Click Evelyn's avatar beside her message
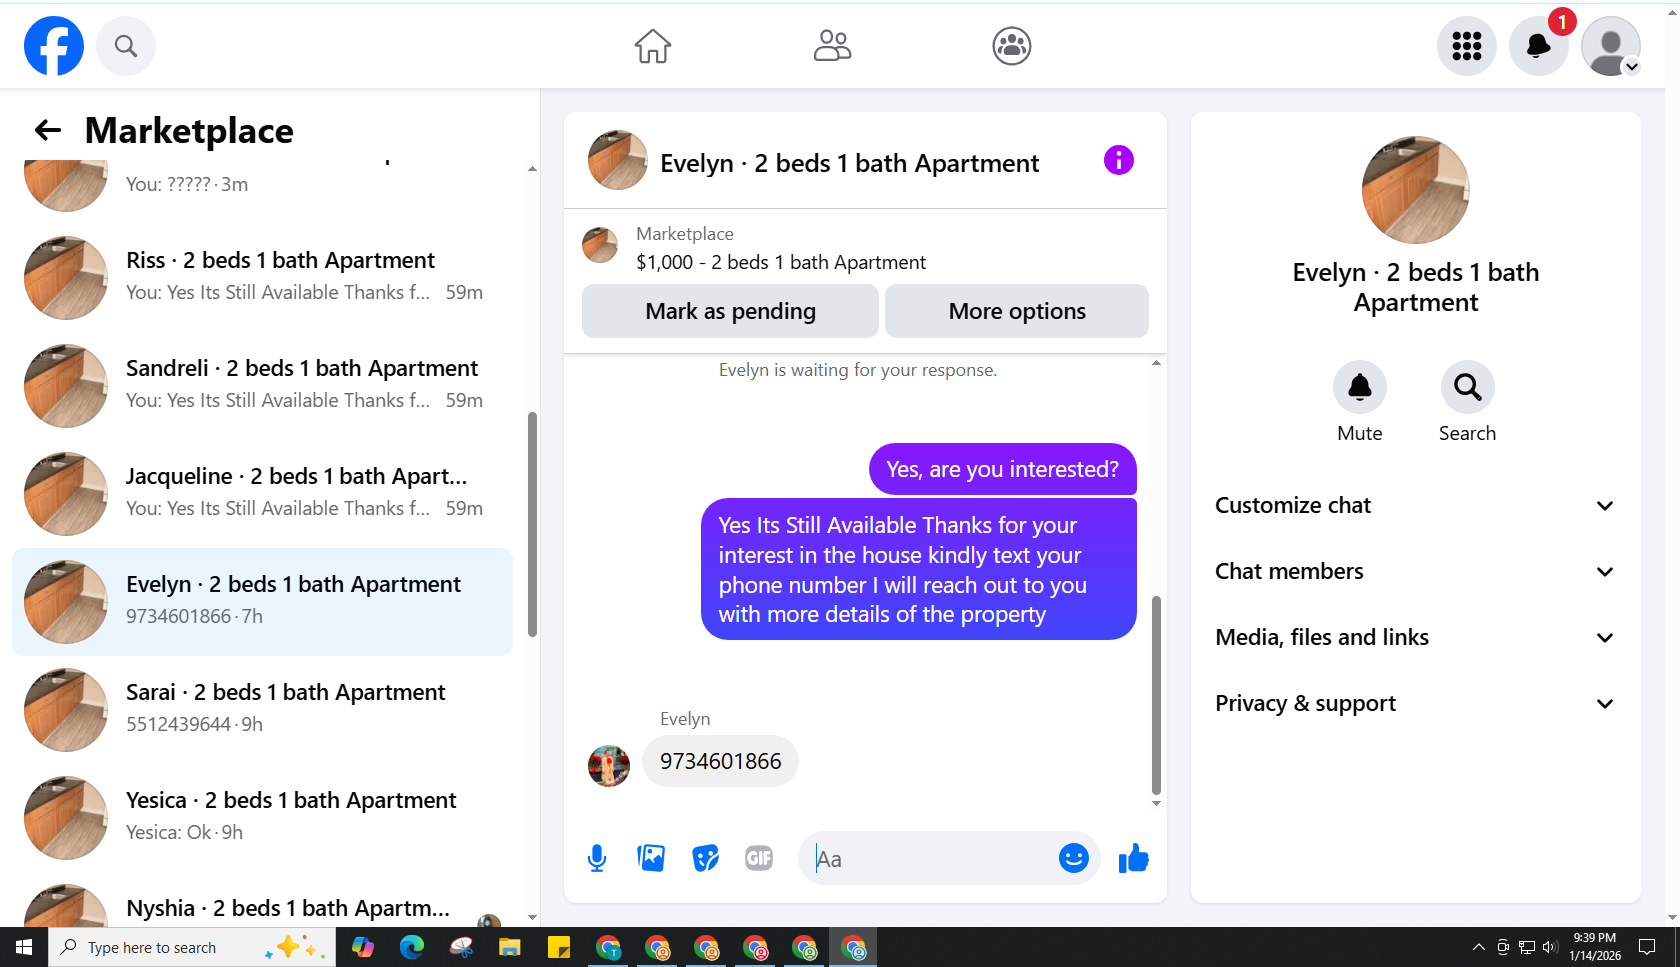Screen dimensions: 1680x967 609,766
